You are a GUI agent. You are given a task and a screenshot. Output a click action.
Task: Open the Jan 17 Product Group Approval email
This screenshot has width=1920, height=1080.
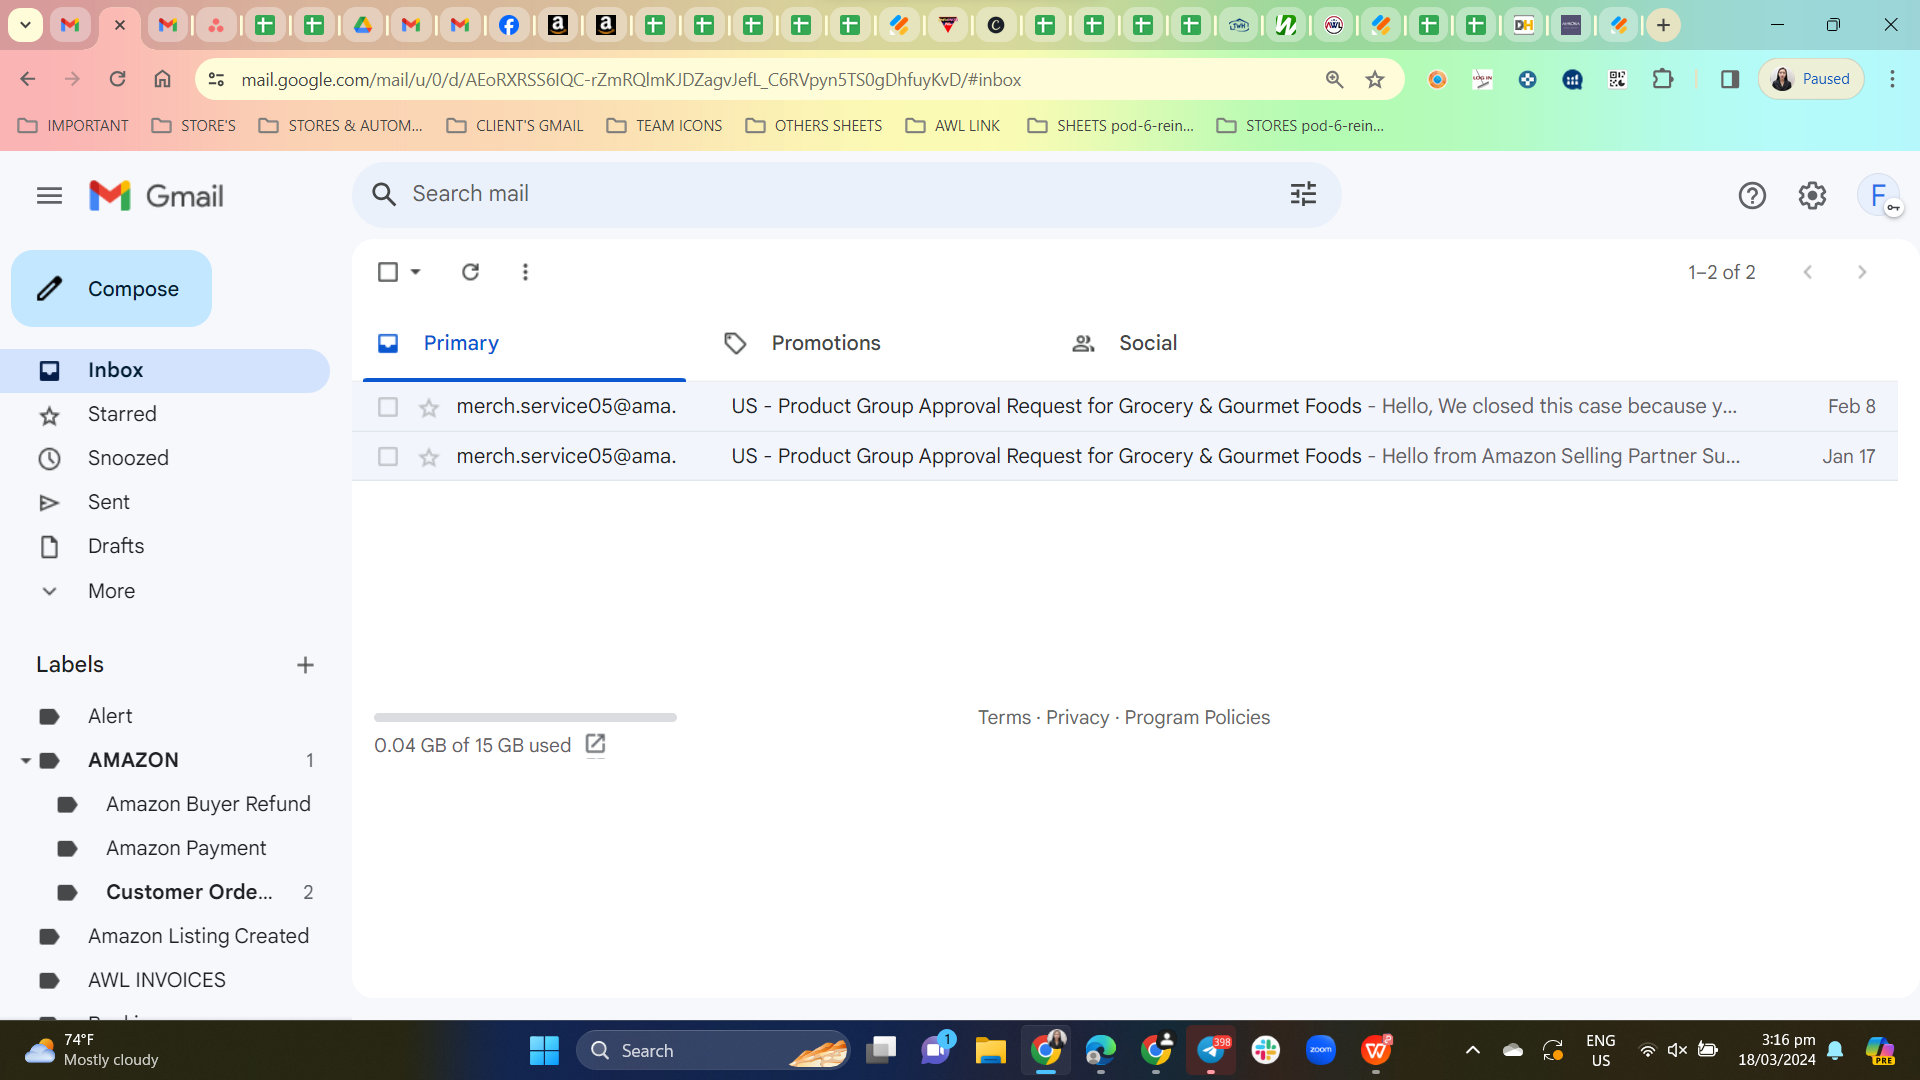[1124, 457]
